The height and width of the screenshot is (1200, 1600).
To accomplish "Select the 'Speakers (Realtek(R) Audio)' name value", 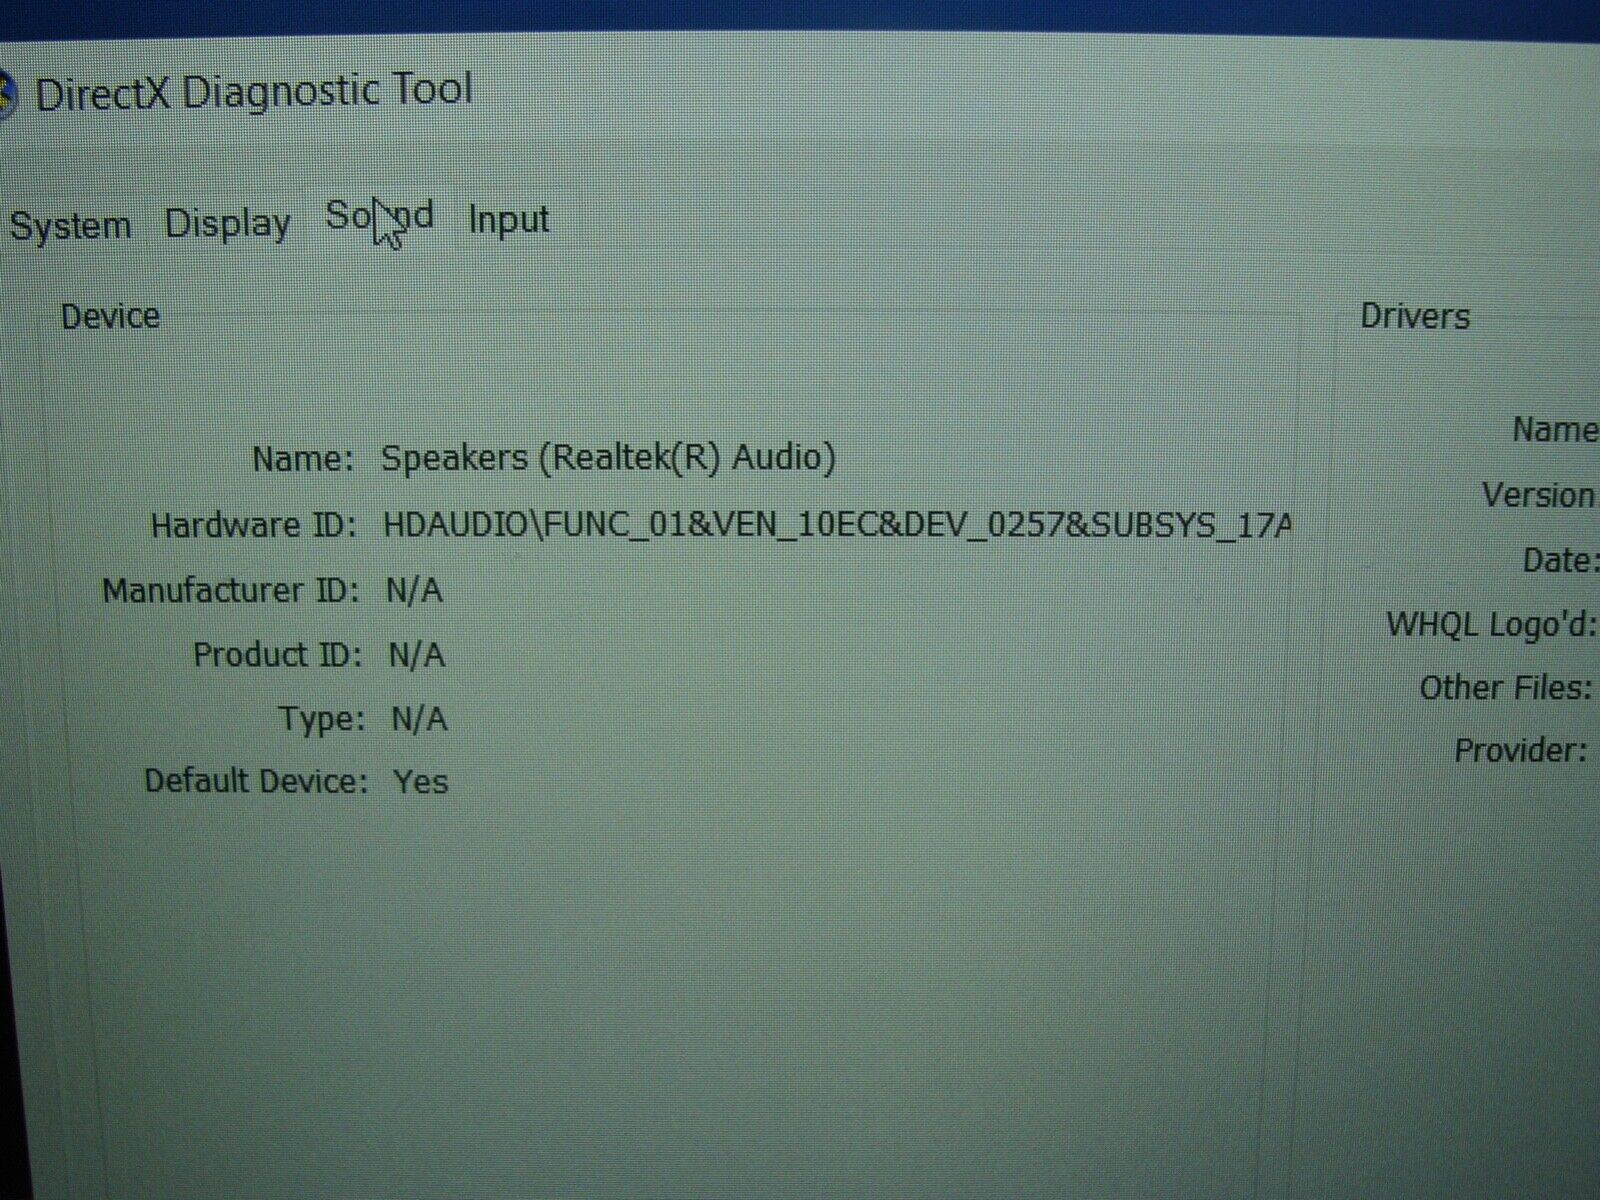I will [608, 458].
